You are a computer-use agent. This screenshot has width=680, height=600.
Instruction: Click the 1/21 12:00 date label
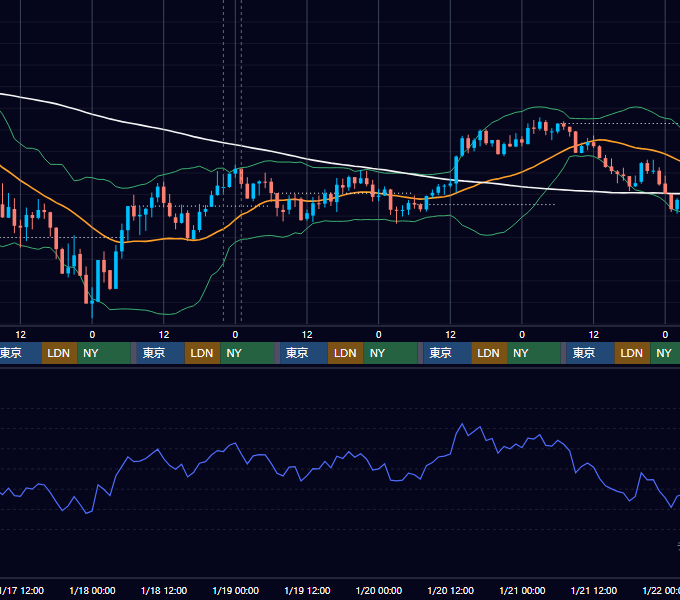coord(594,590)
